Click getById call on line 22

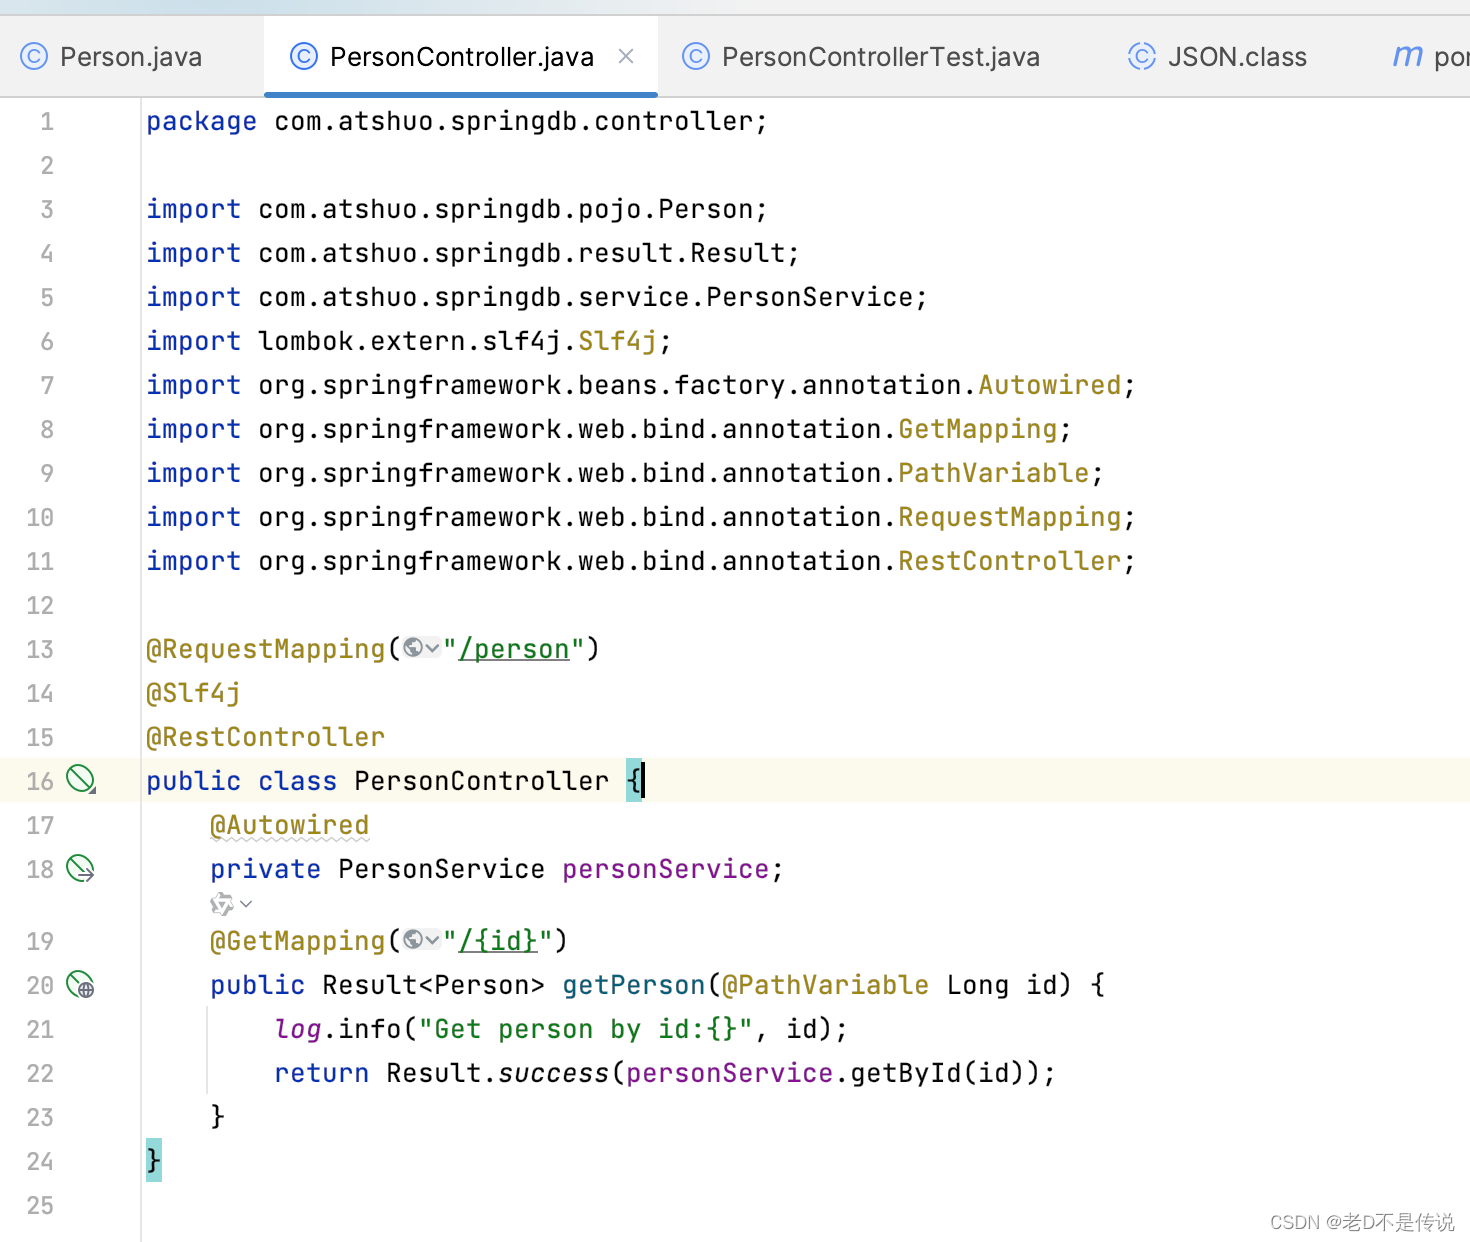(906, 1073)
